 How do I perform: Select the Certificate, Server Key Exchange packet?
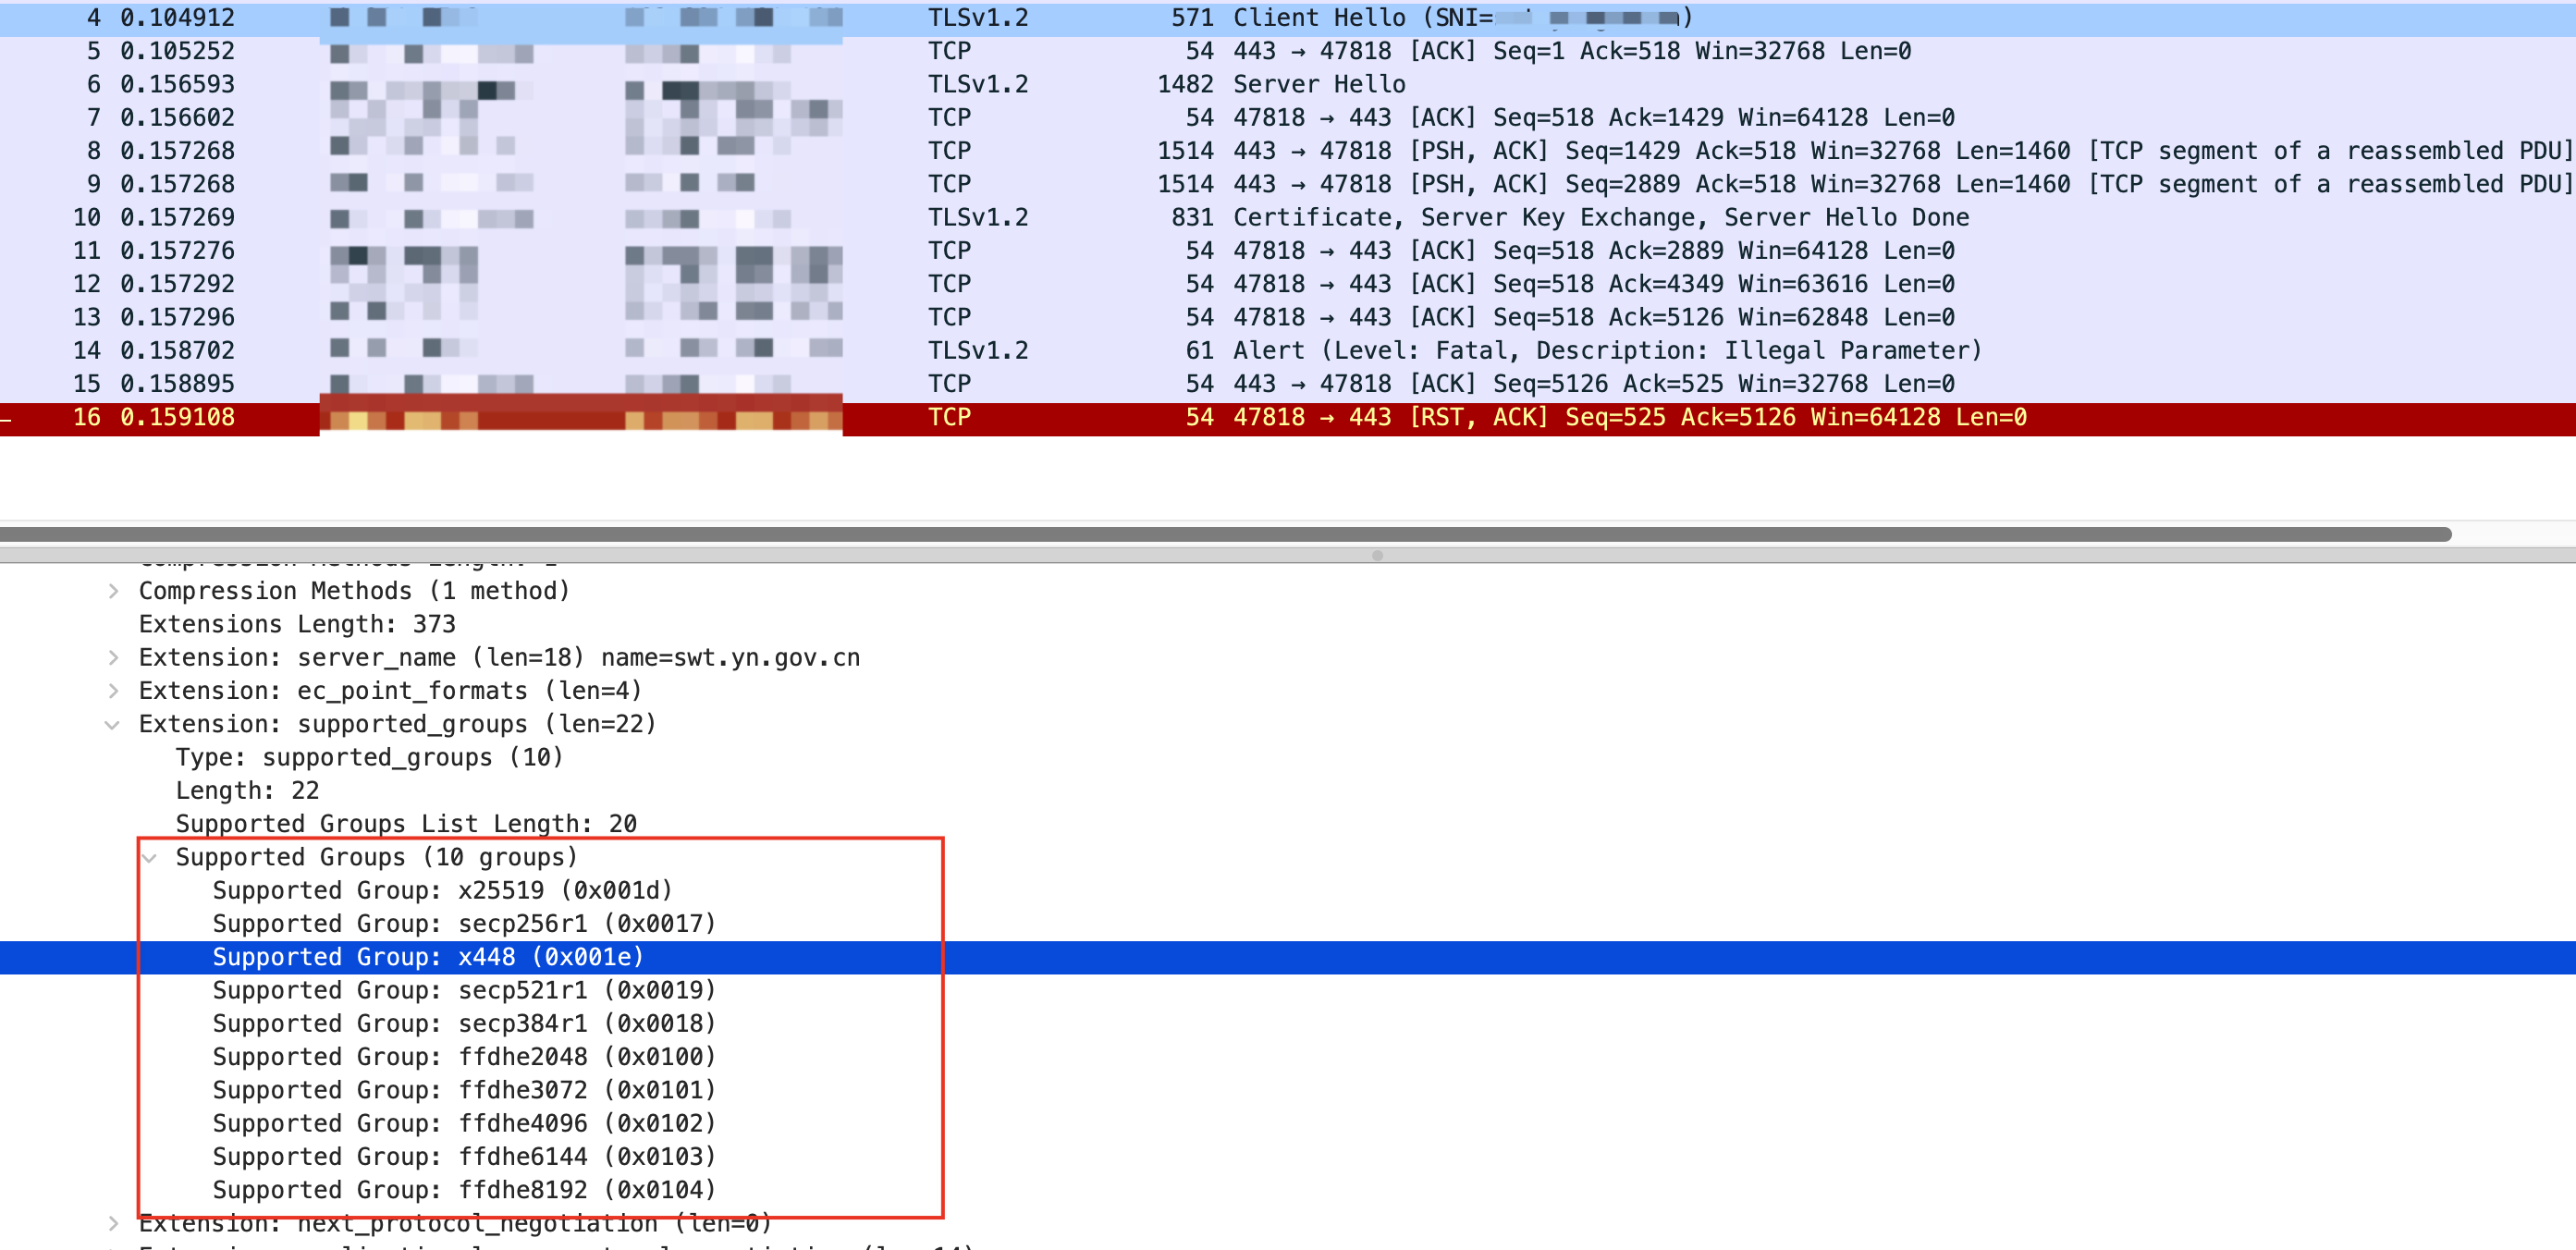click(x=1600, y=218)
